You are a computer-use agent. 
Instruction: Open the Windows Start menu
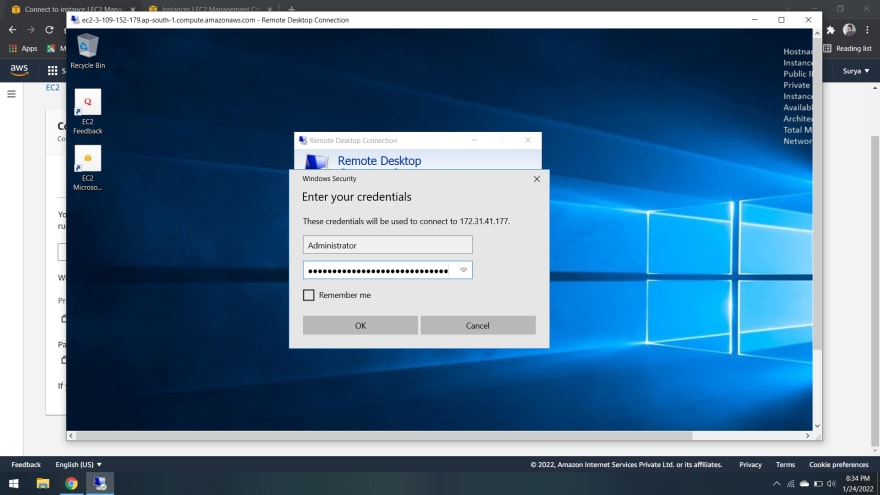click(x=14, y=483)
